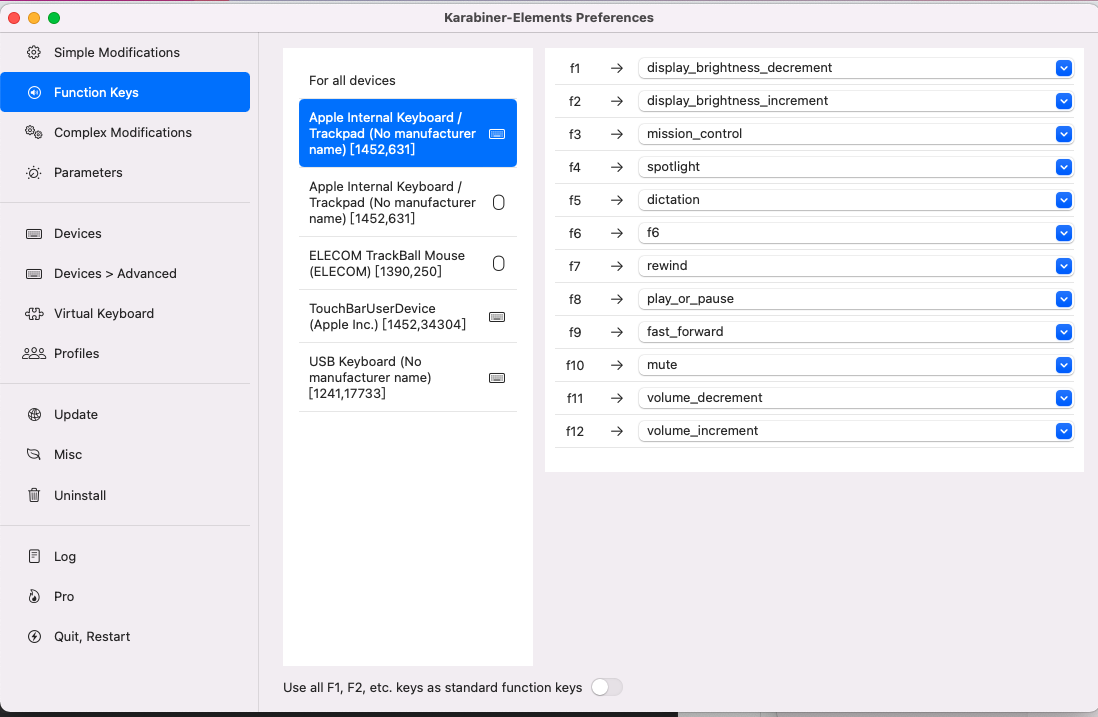Toggle Use all F1, F2 as standard function keys
The width and height of the screenshot is (1098, 717).
point(606,688)
